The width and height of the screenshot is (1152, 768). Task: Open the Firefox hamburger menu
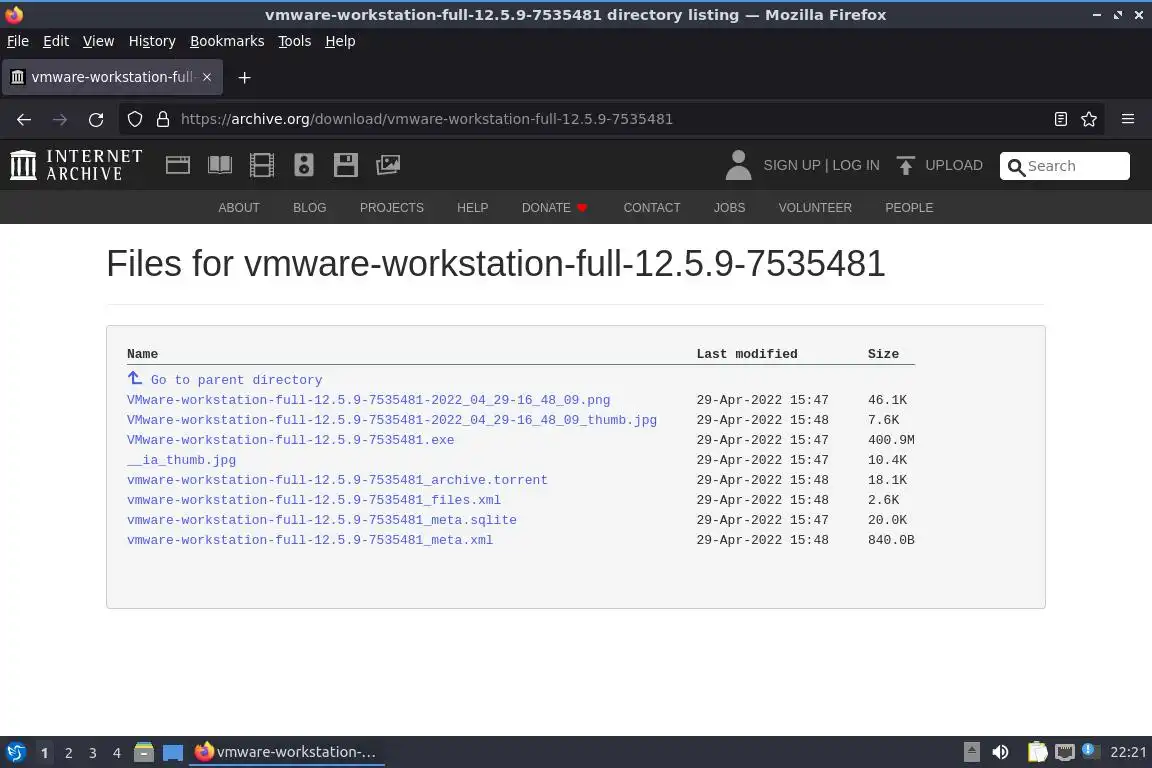coord(1128,119)
